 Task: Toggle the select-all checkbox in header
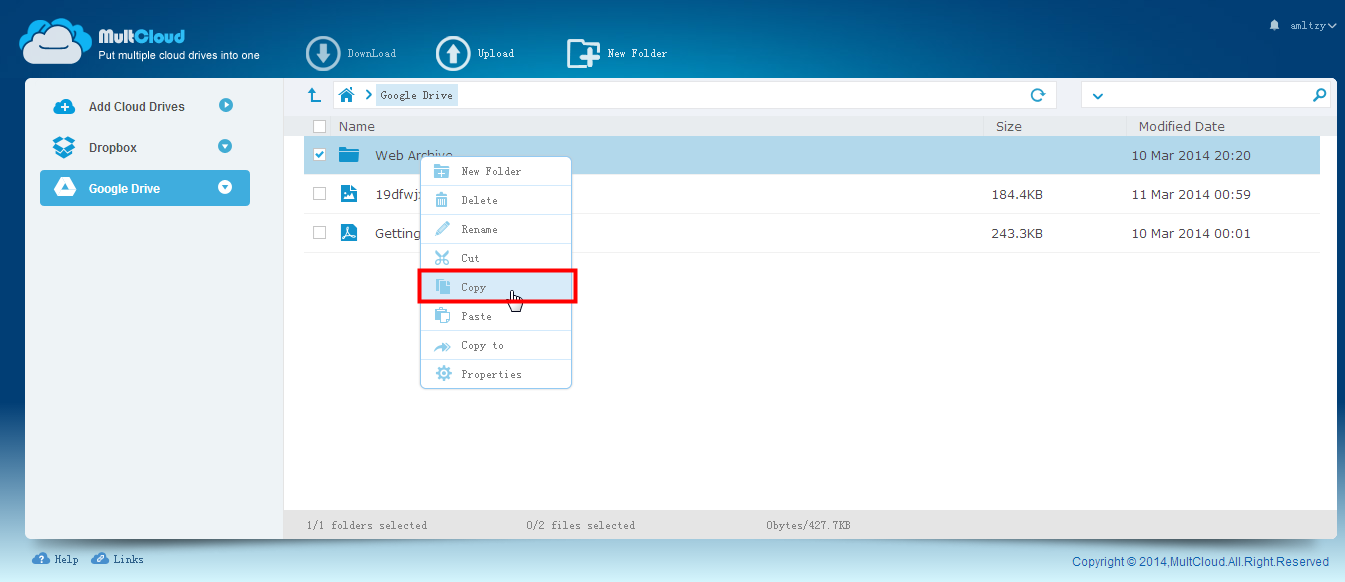tap(319, 126)
